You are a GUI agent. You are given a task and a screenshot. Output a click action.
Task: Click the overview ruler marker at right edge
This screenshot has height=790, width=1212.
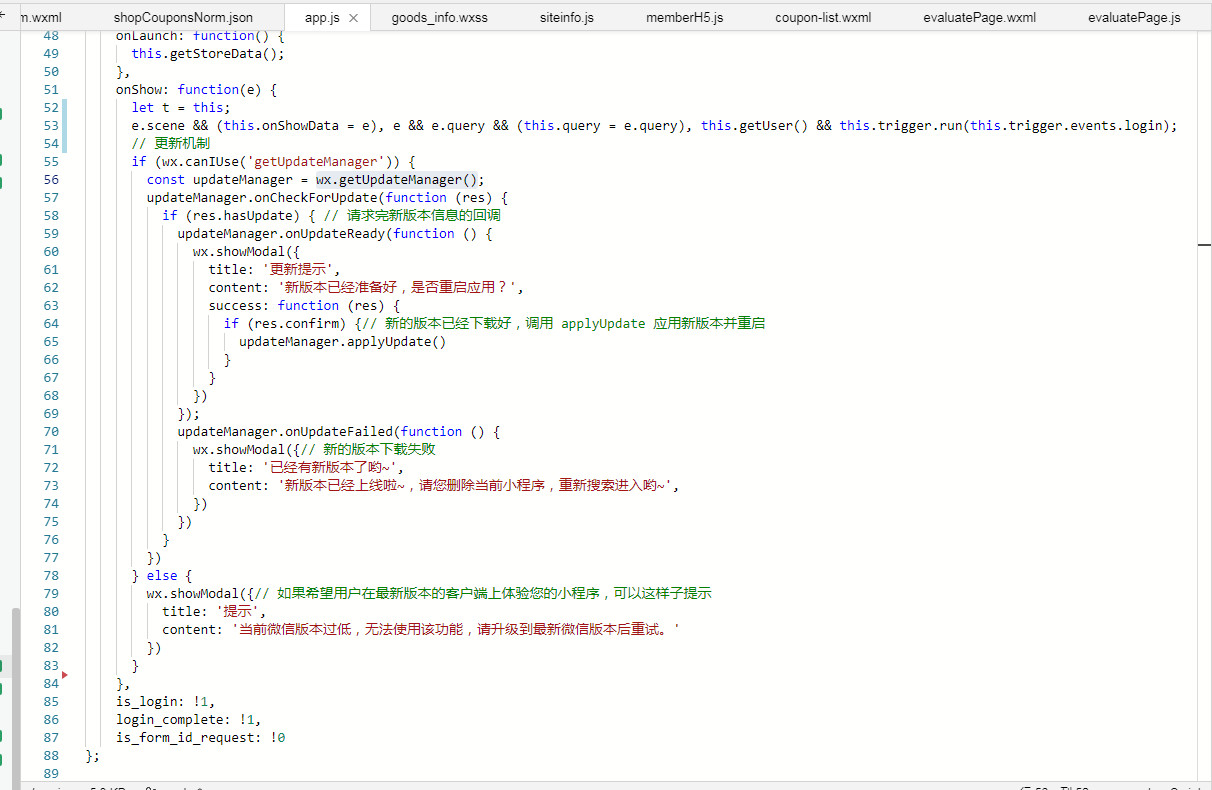(x=1205, y=244)
